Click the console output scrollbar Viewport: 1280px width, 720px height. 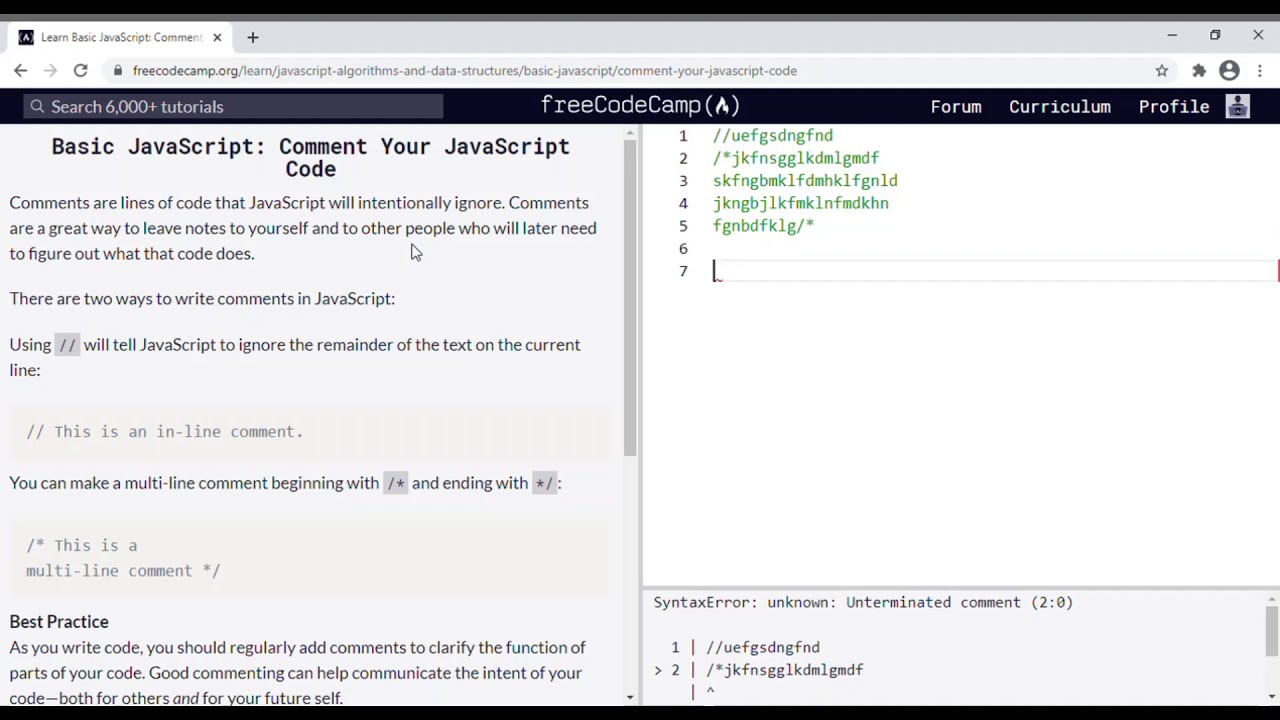click(x=1272, y=632)
